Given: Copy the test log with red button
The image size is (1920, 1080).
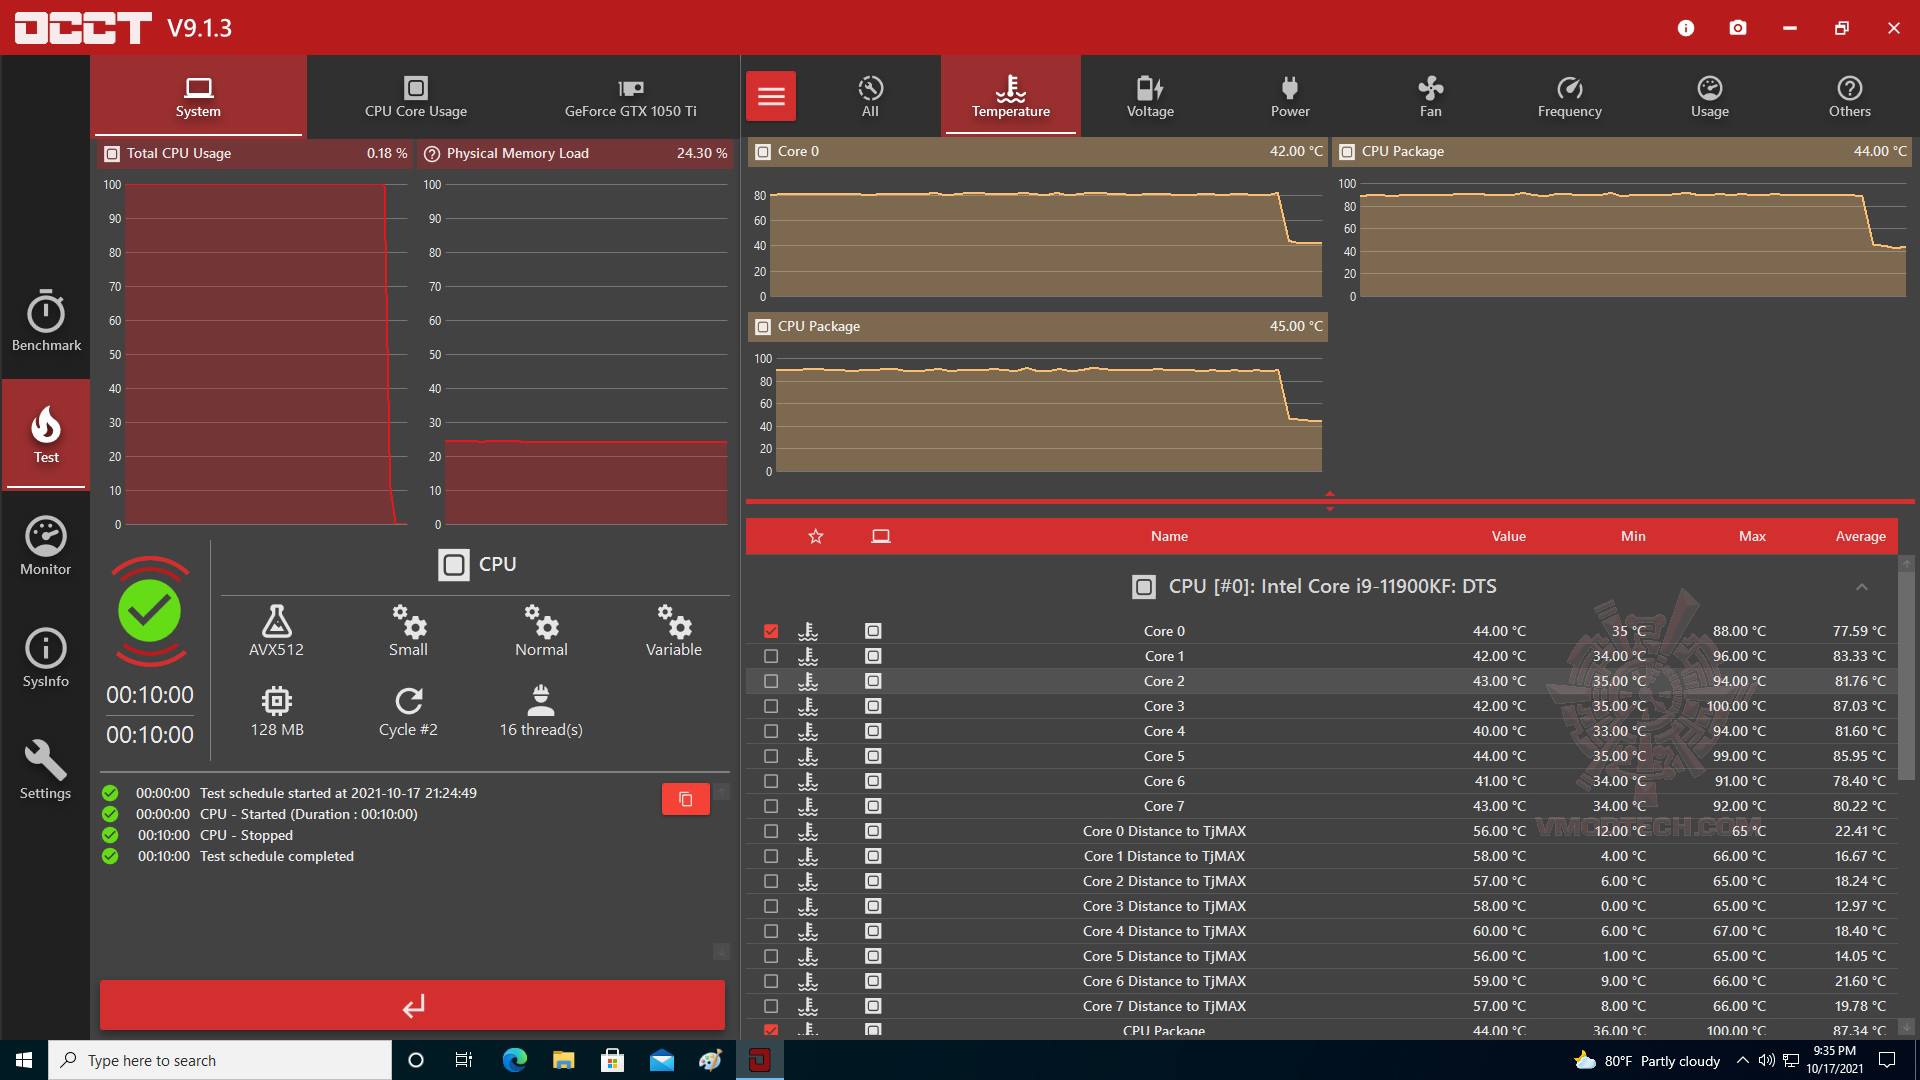Looking at the screenshot, I should tap(685, 799).
